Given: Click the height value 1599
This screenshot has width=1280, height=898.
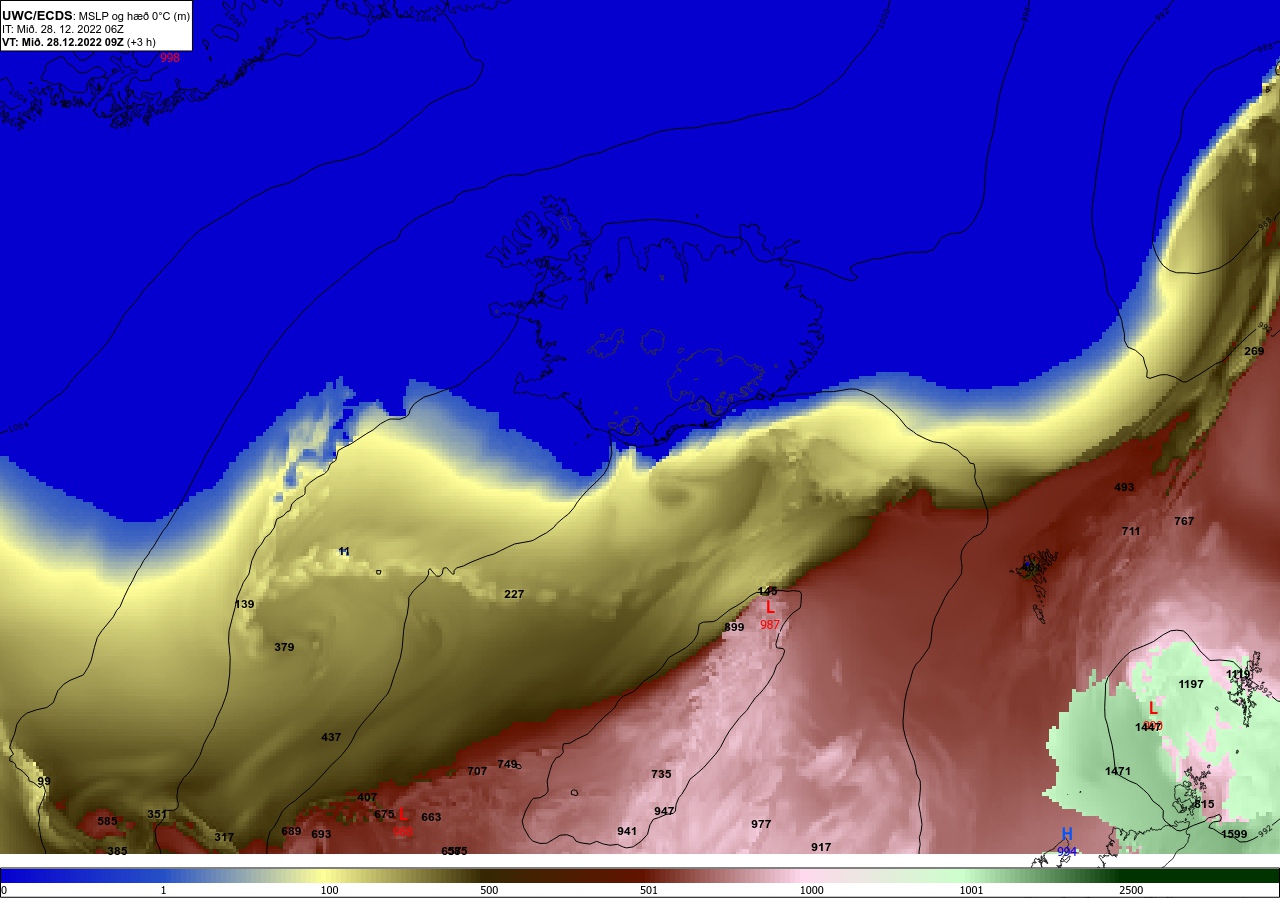Looking at the screenshot, I should click(1234, 834).
